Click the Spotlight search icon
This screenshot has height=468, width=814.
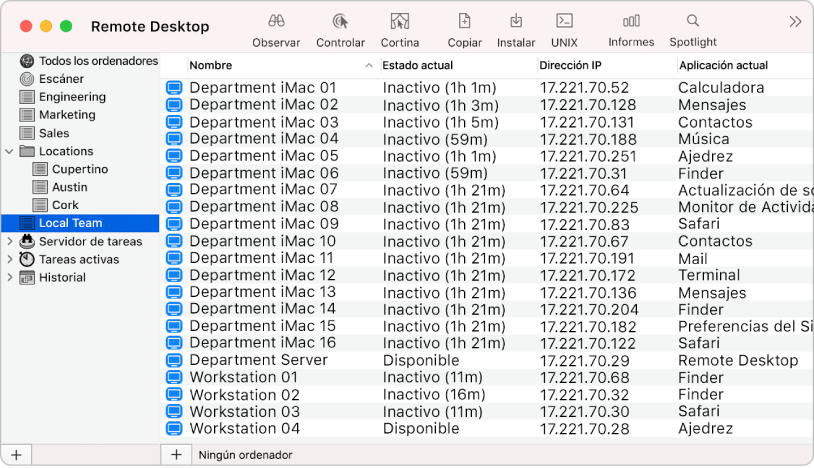coord(693,21)
